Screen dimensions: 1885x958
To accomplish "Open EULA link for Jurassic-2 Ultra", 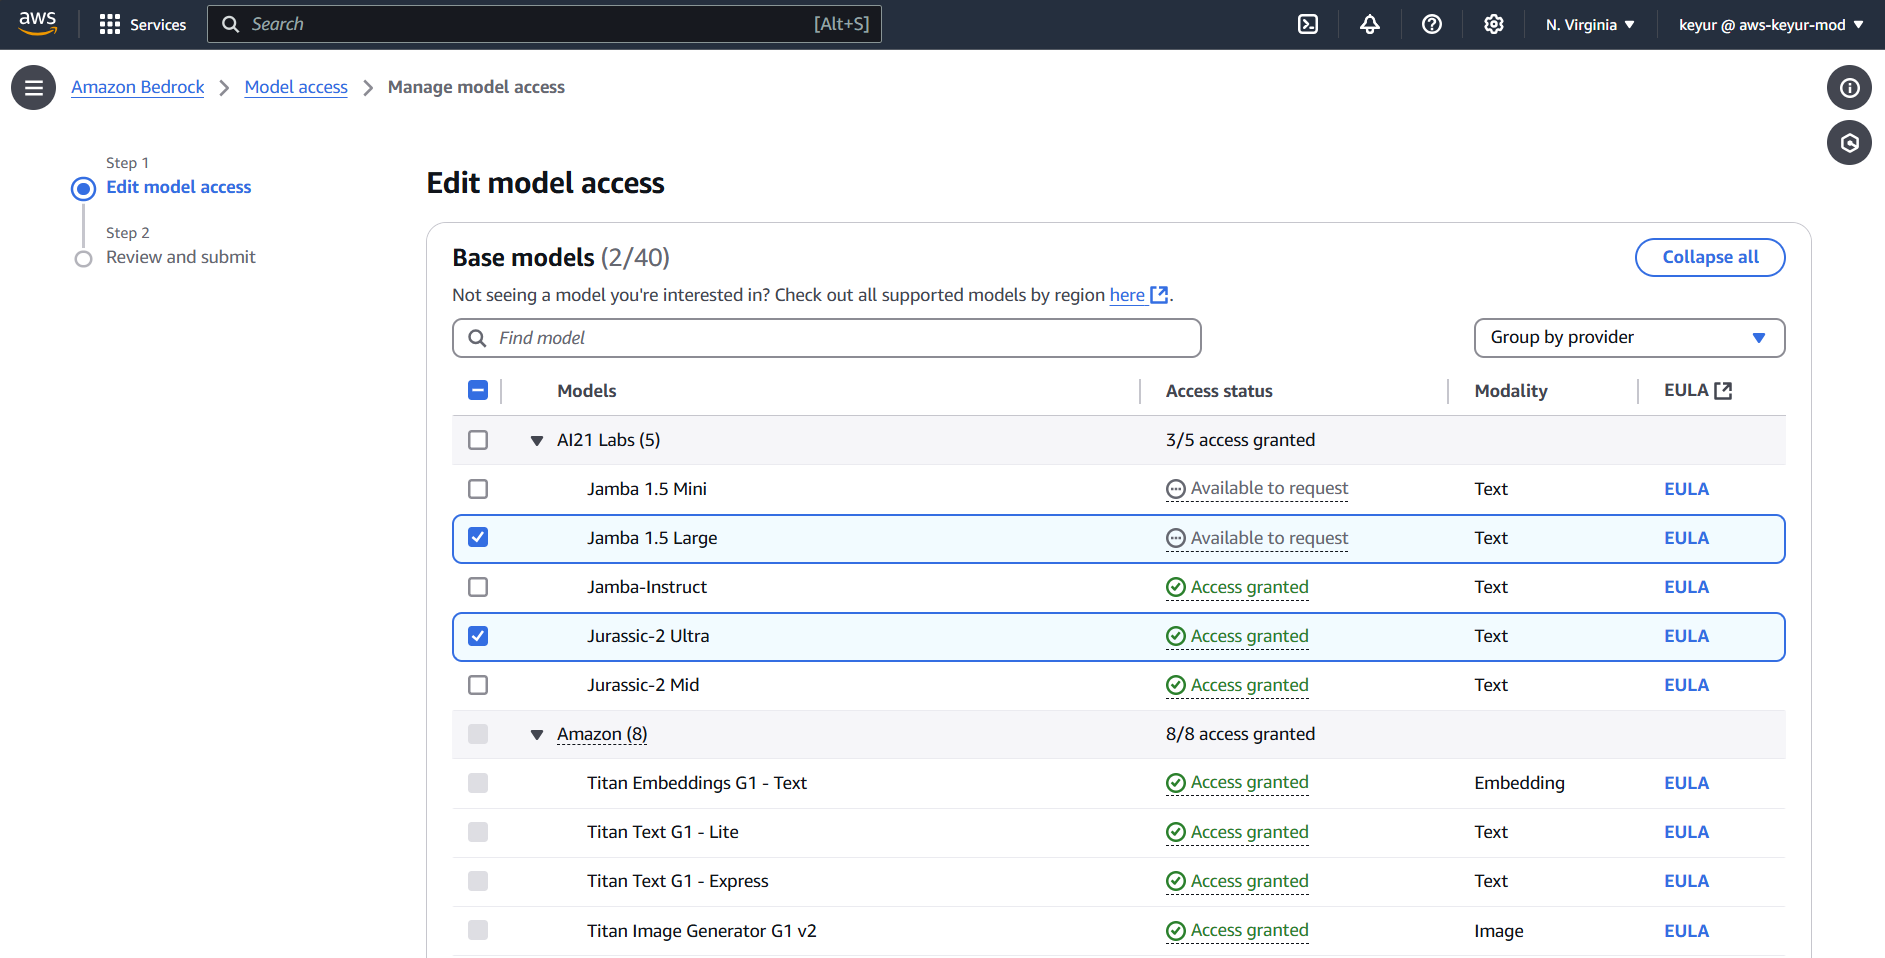I will pyautogui.click(x=1686, y=636).
